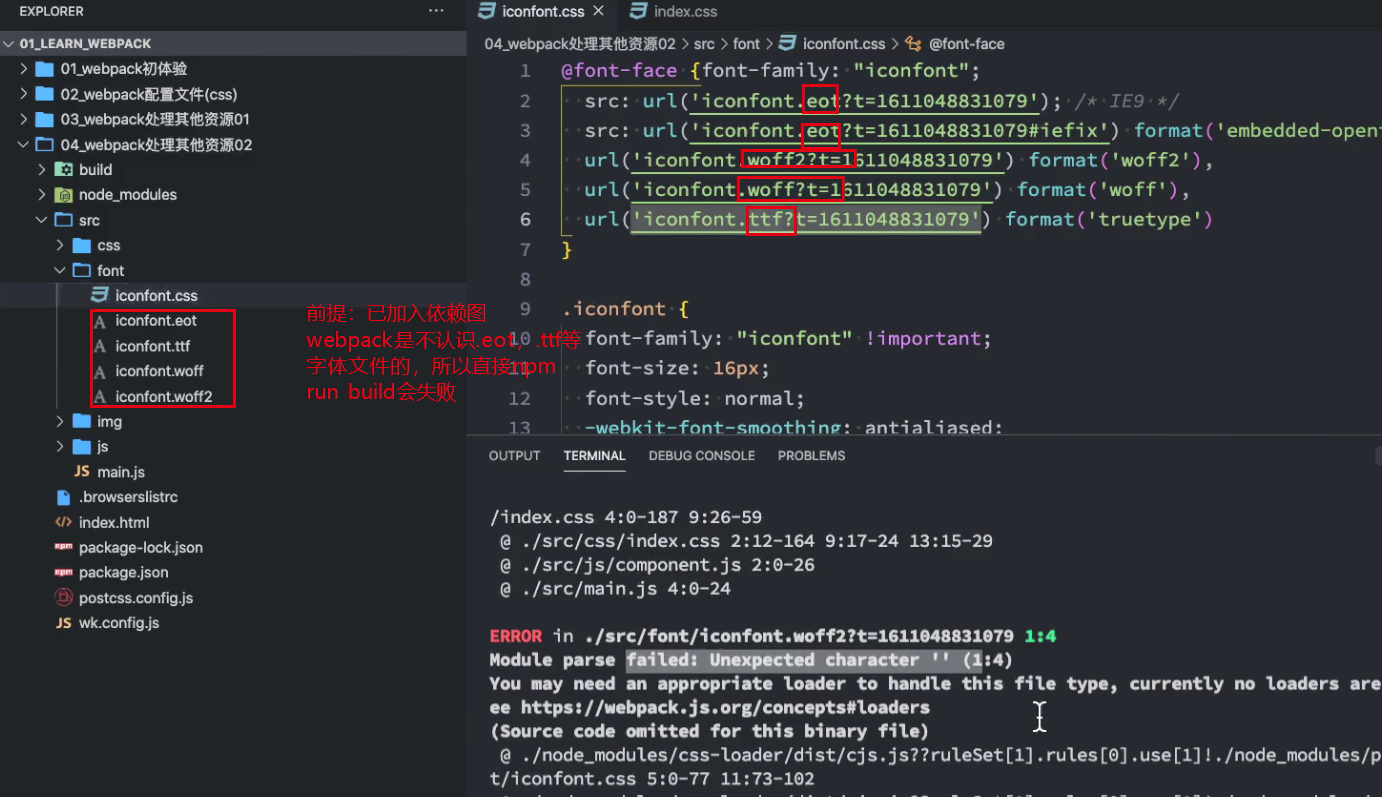1382x797 pixels.
Task: Click font file icon beside iconfont.eot
Action: [99, 321]
